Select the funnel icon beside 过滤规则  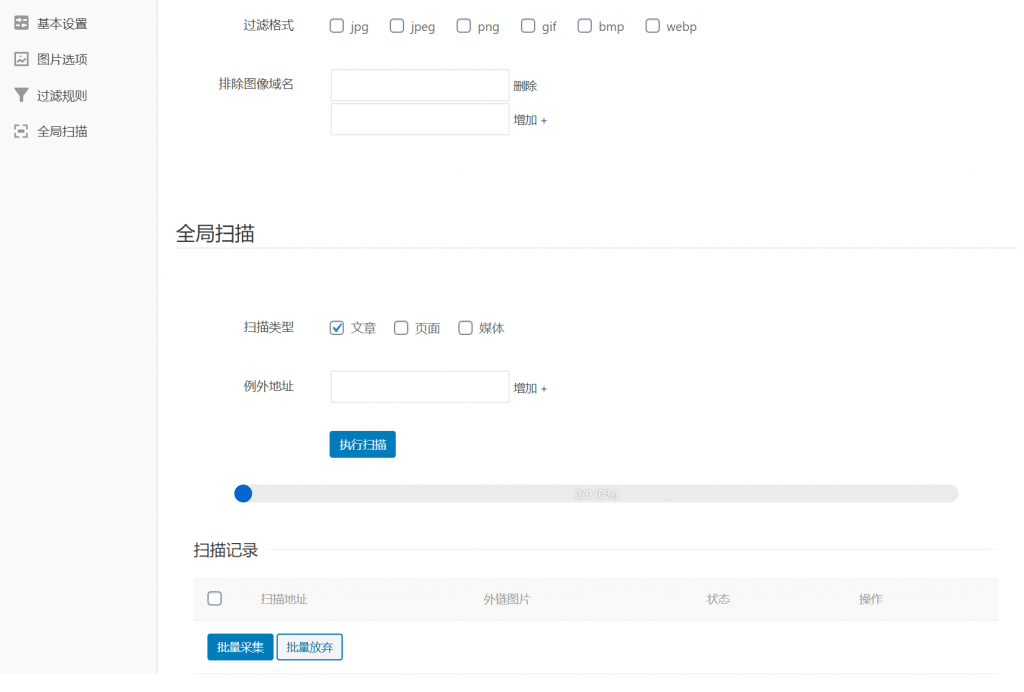pyautogui.click(x=22, y=94)
